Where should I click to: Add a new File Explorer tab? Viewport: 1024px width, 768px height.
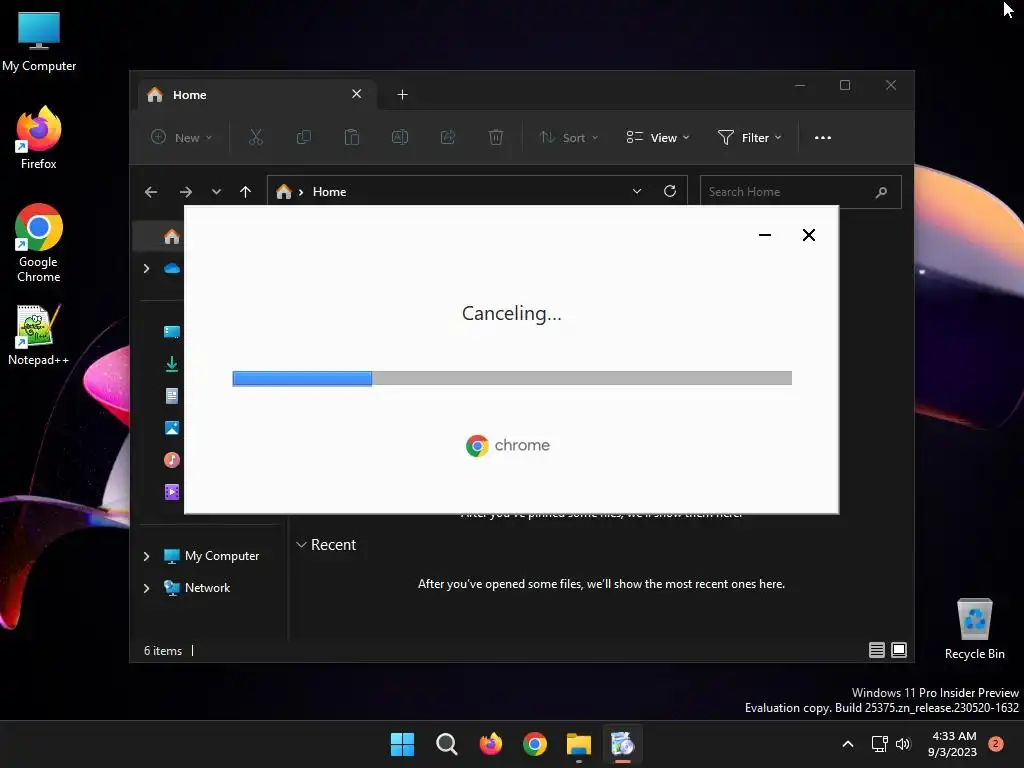coord(402,95)
